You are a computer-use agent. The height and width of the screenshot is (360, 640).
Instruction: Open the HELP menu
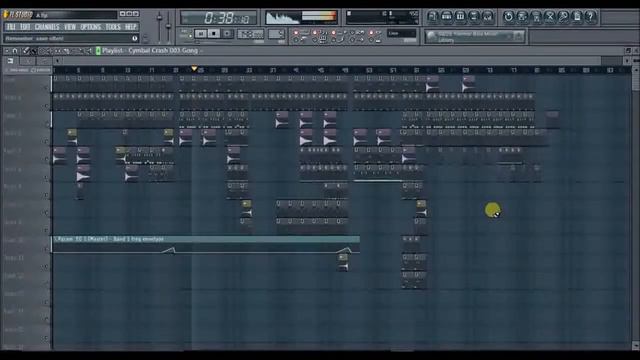(131, 27)
